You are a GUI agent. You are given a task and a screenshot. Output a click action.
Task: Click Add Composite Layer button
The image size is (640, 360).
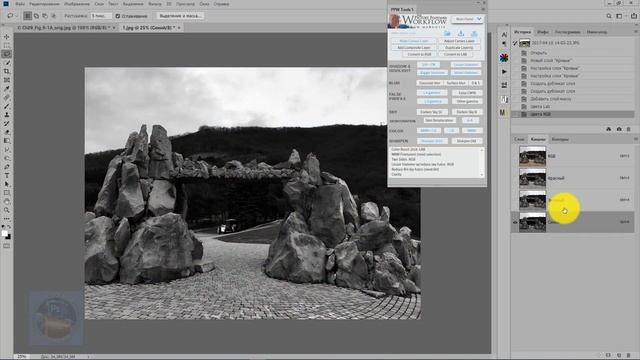tap(413, 47)
